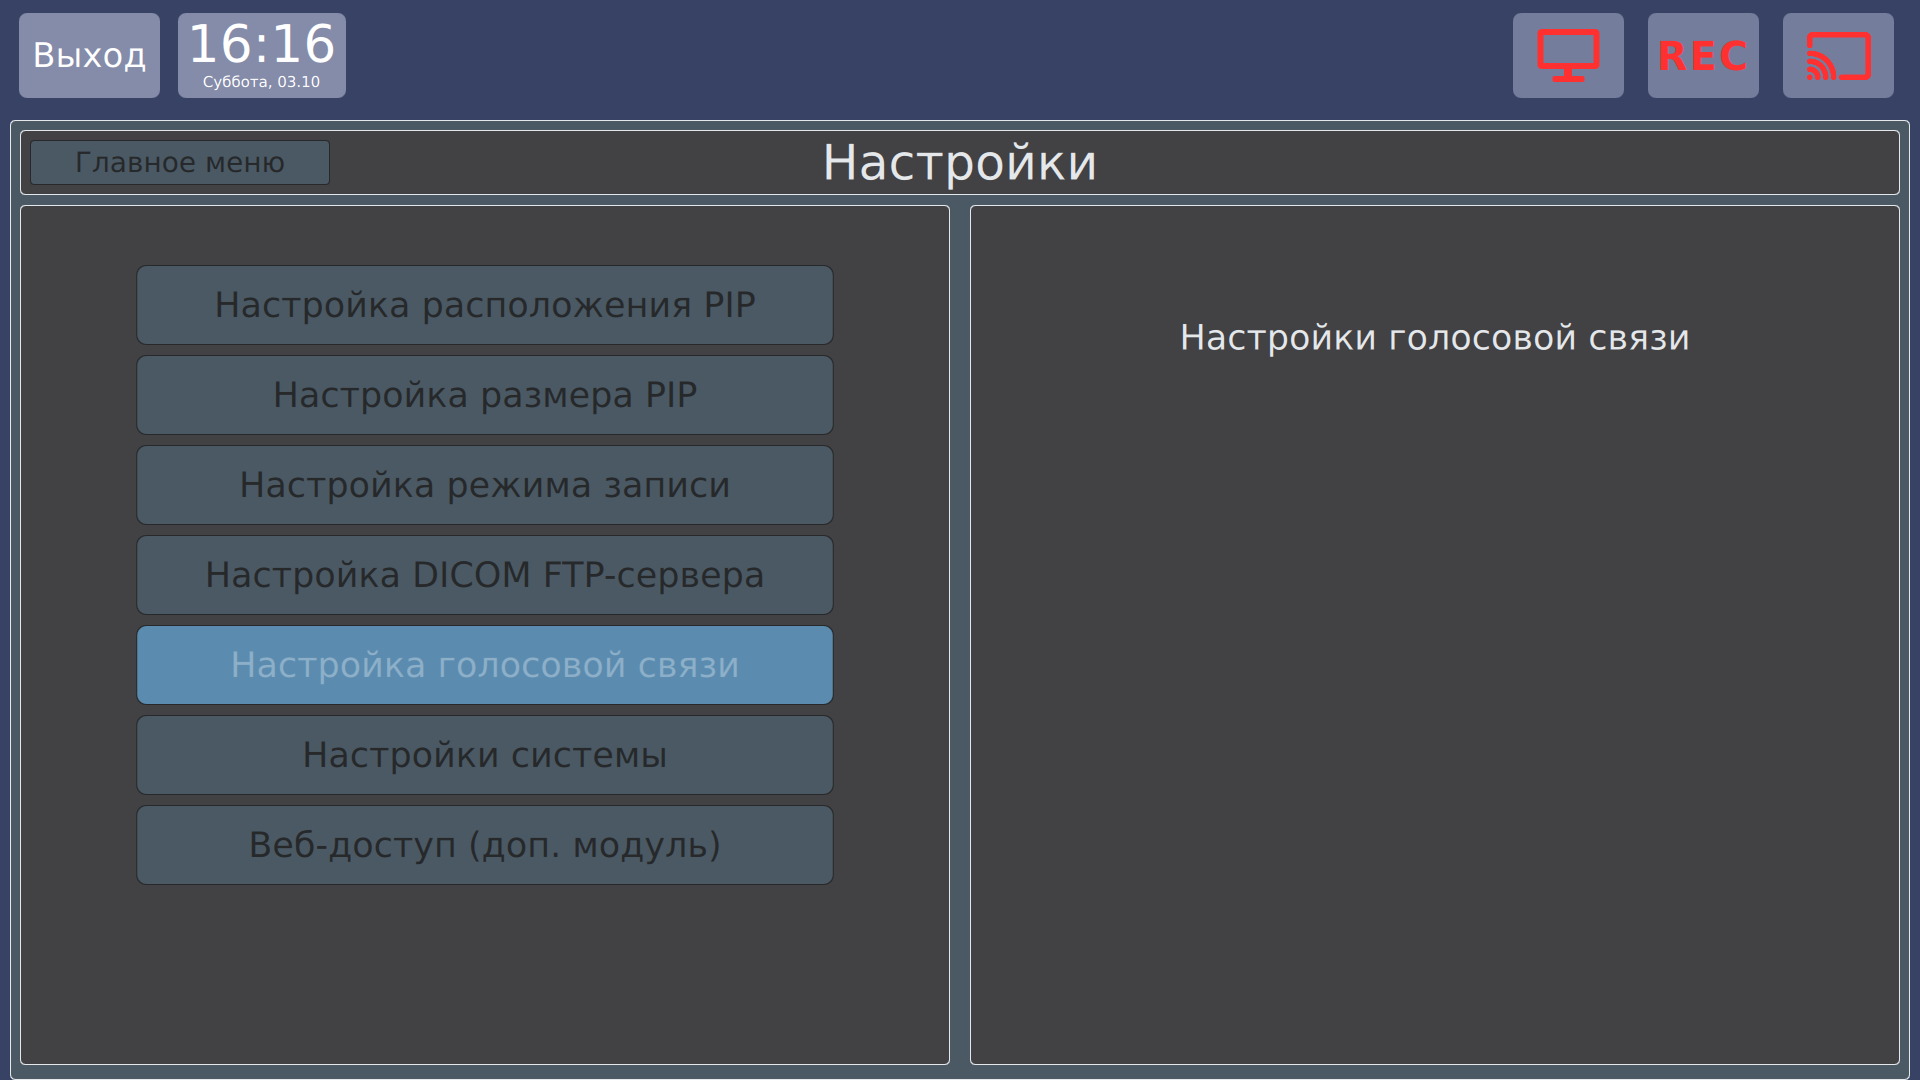Open Настройки системы
The image size is (1920, 1080).
click(x=485, y=755)
